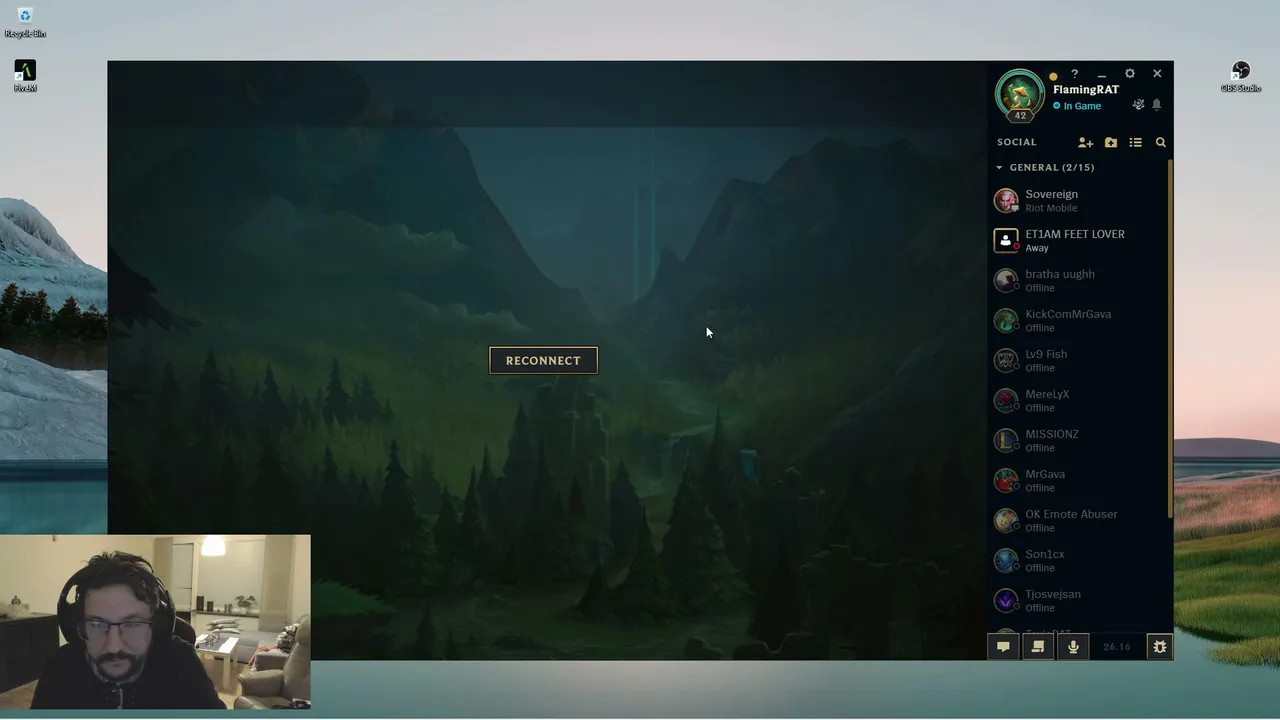Select friend ET1AM FEET LOVER
Screen dimensions: 1280x720
tap(1078, 240)
